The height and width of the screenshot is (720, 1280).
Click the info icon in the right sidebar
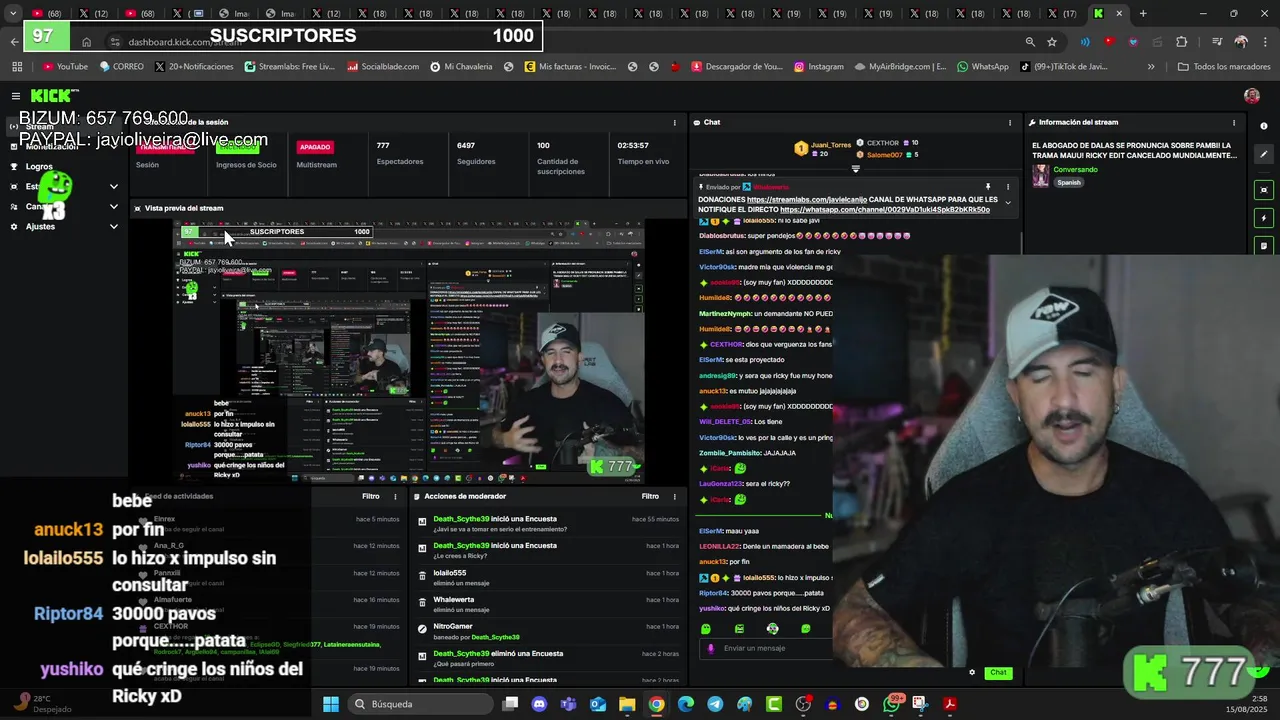(1264, 126)
